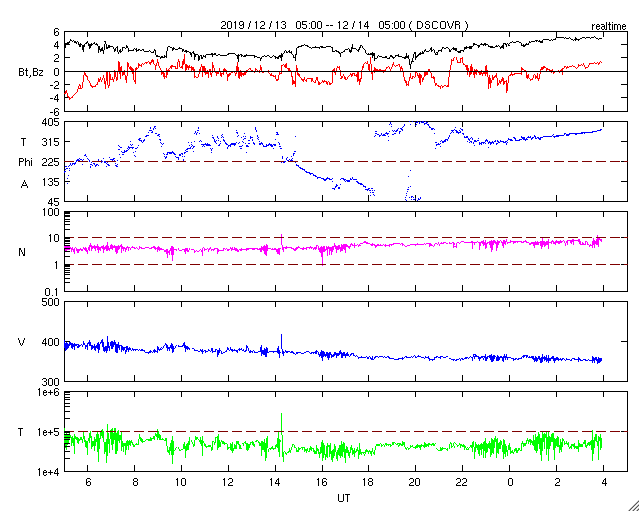Click the '315' value on Phi axis
Screen dimensions: 640x512
[x=52, y=142]
